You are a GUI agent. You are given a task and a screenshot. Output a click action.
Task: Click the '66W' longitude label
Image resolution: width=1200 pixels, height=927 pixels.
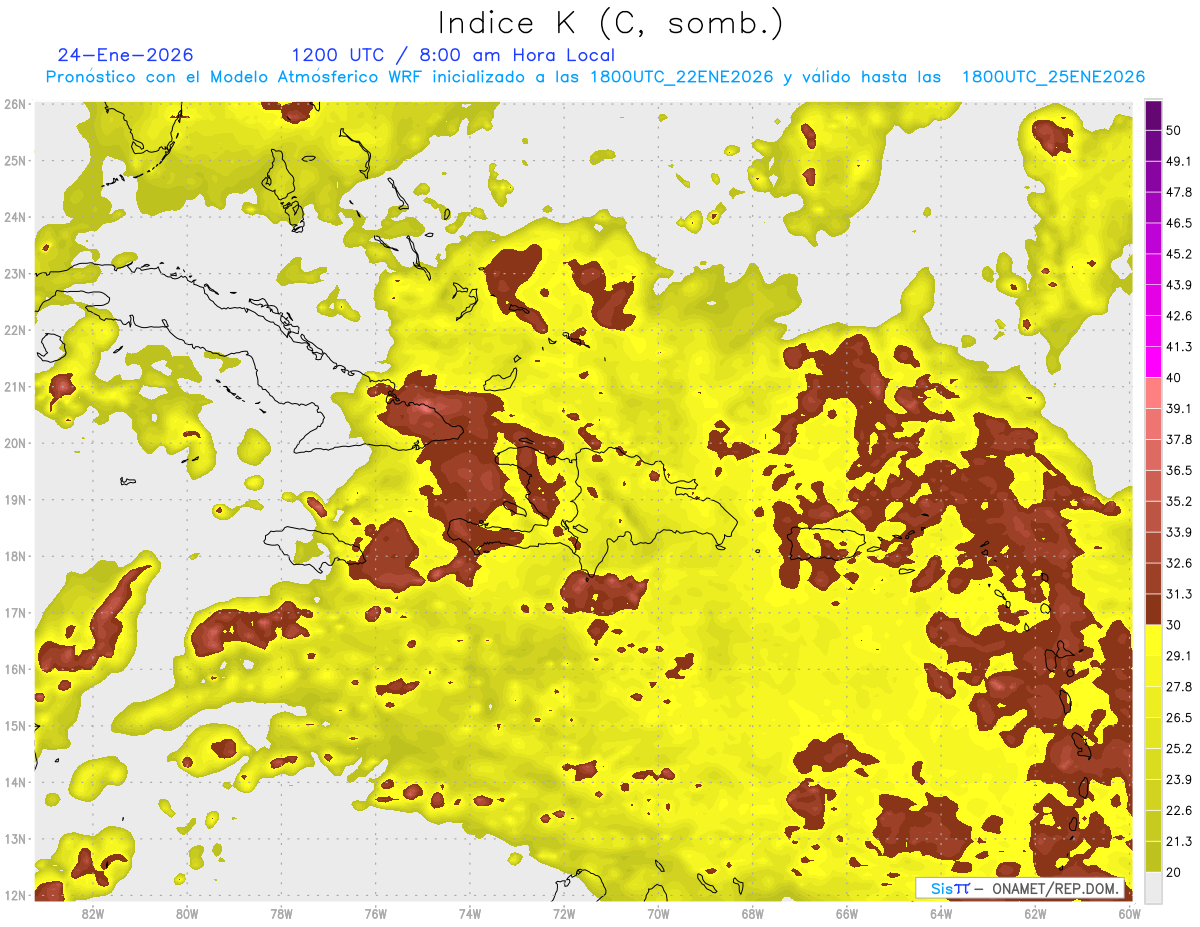(846, 913)
